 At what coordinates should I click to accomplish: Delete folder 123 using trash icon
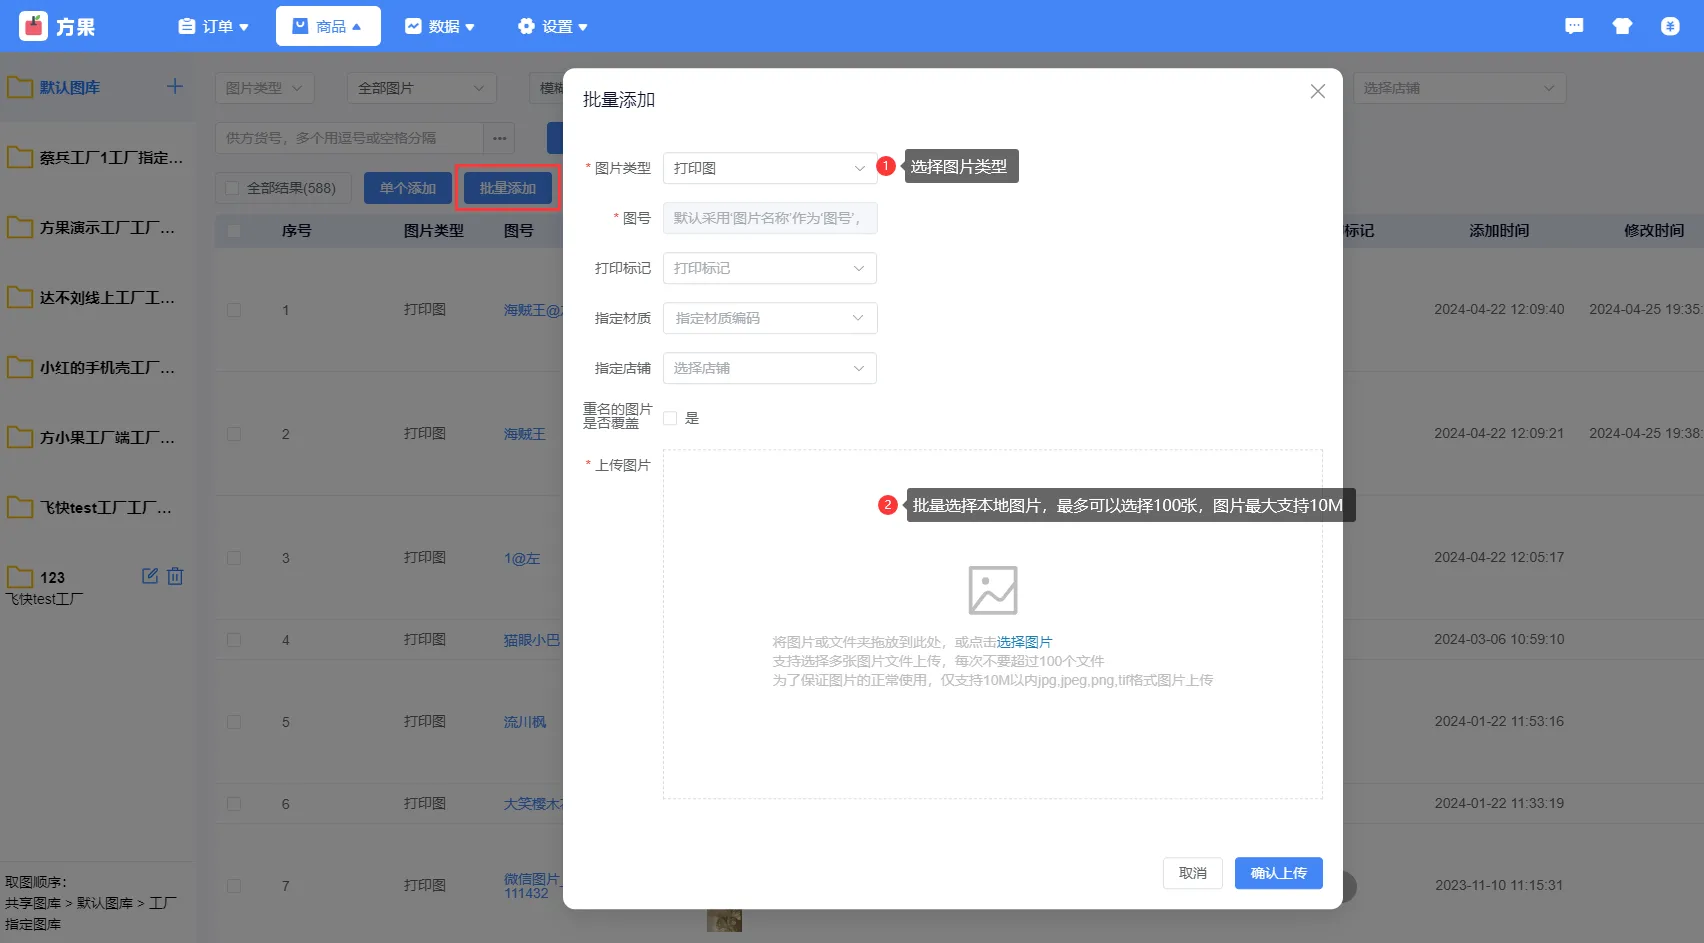(x=175, y=576)
